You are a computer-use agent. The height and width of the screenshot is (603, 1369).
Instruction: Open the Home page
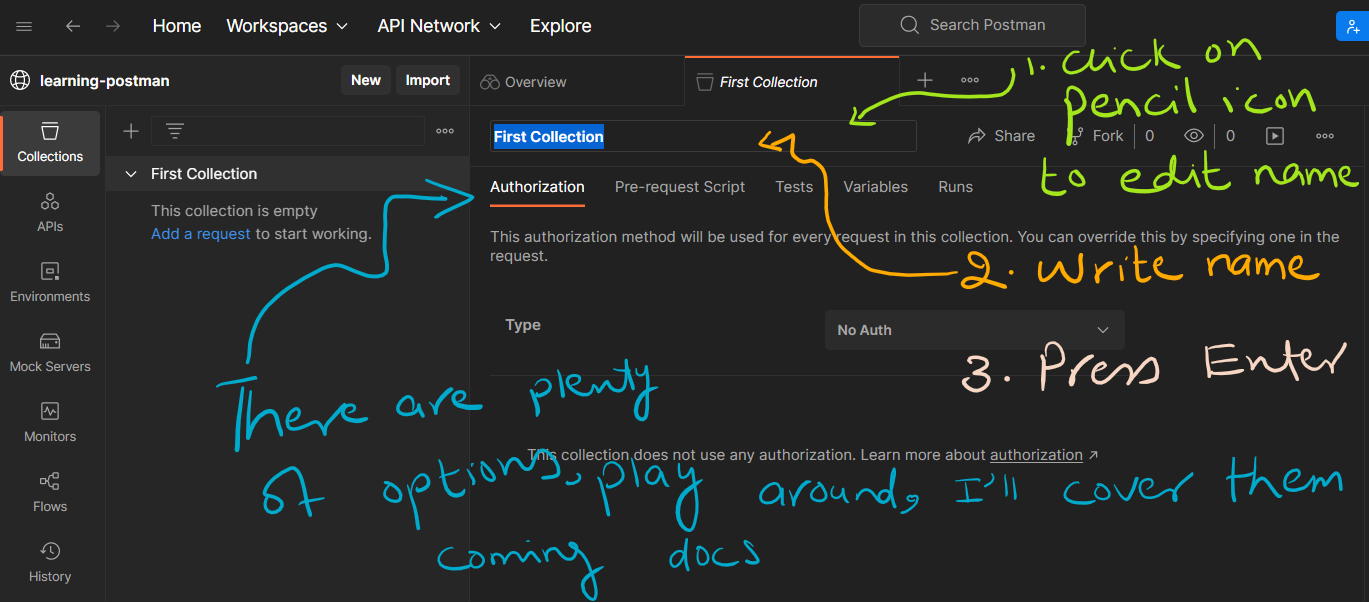pyautogui.click(x=177, y=26)
